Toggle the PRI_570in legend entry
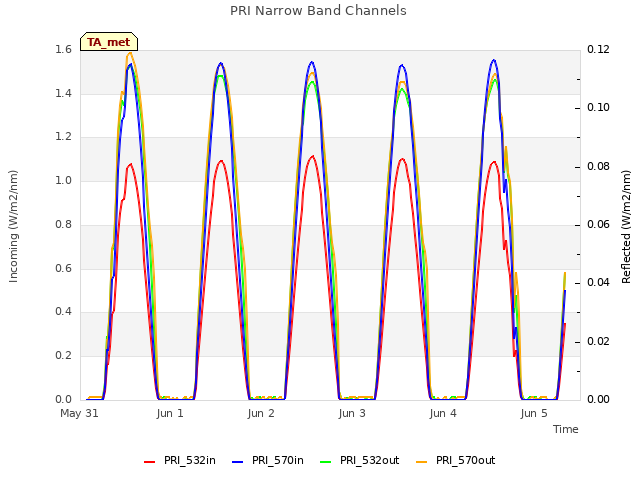640x480 pixels. [268, 461]
